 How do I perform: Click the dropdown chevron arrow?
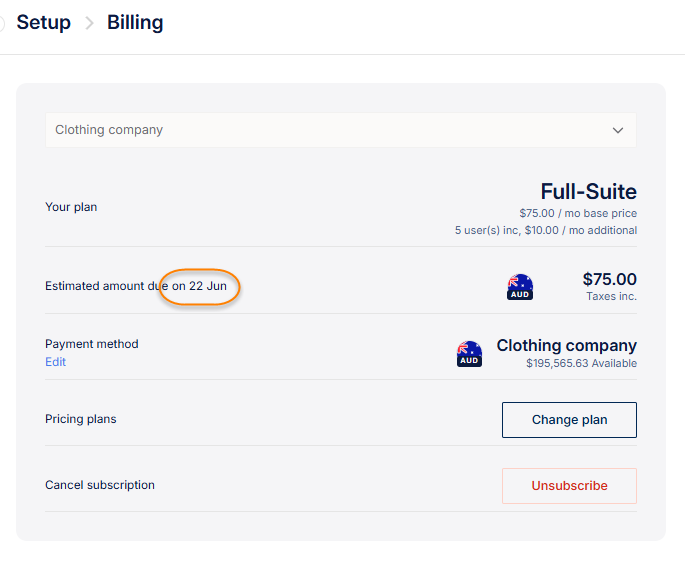618,130
